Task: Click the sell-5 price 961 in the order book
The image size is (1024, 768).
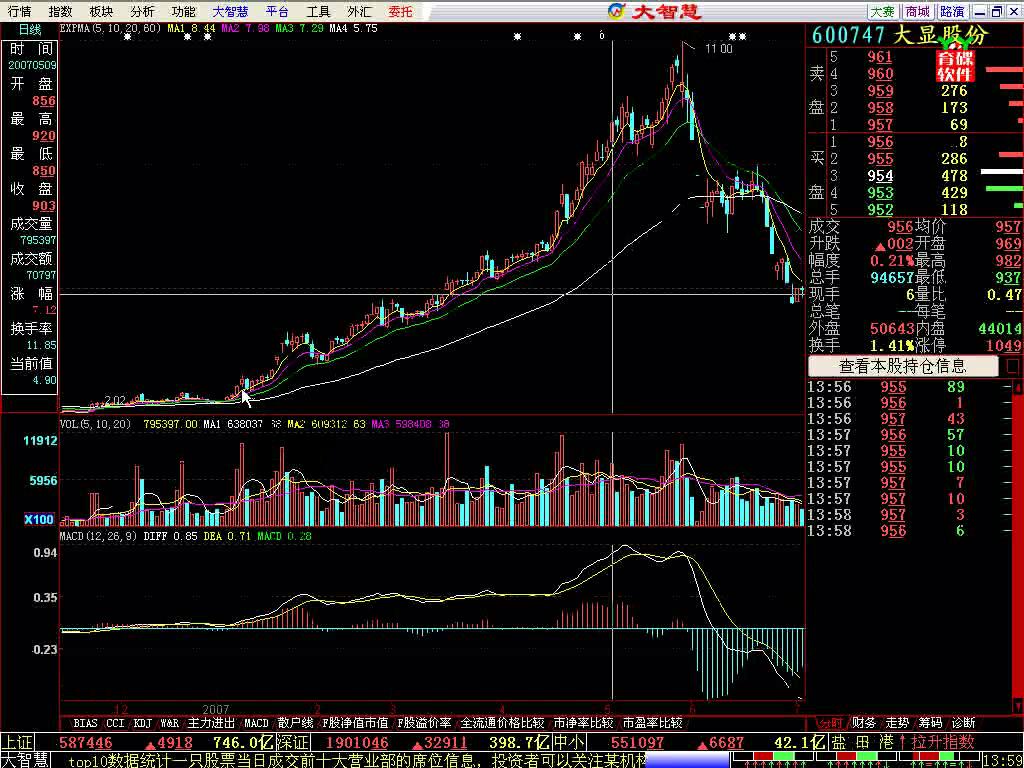Action: 880,57
